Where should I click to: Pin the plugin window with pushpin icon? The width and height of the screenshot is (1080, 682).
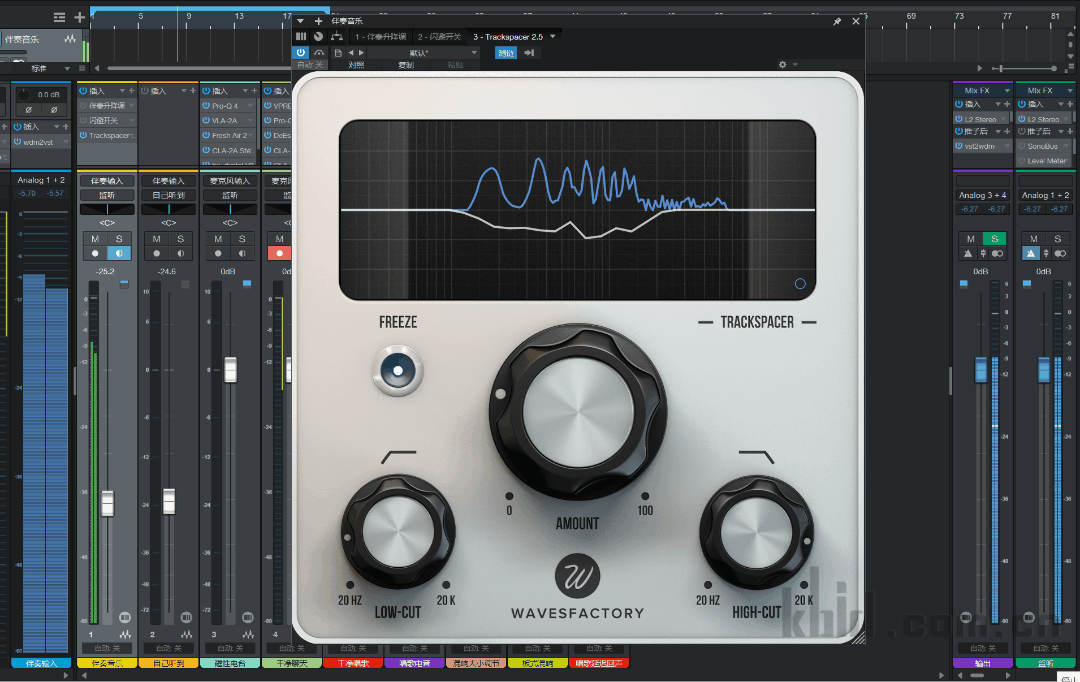(837, 21)
